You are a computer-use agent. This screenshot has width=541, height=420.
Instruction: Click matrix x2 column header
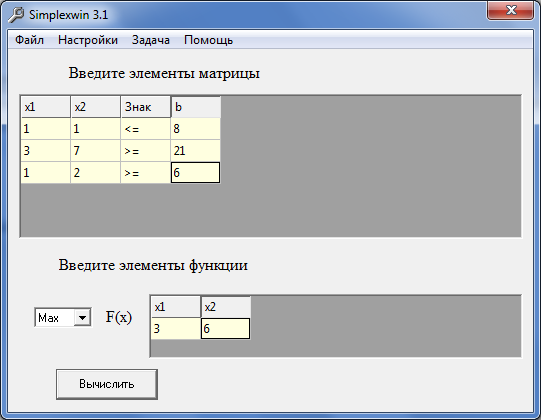pyautogui.click(x=96, y=107)
